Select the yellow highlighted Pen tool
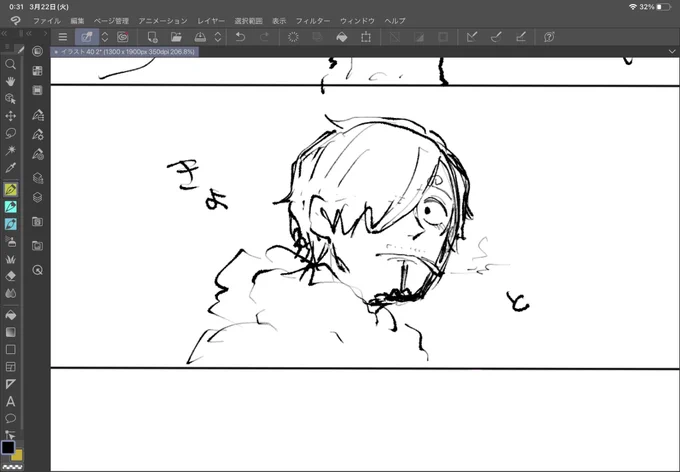Viewport: 680px width, 472px height. 10,190
